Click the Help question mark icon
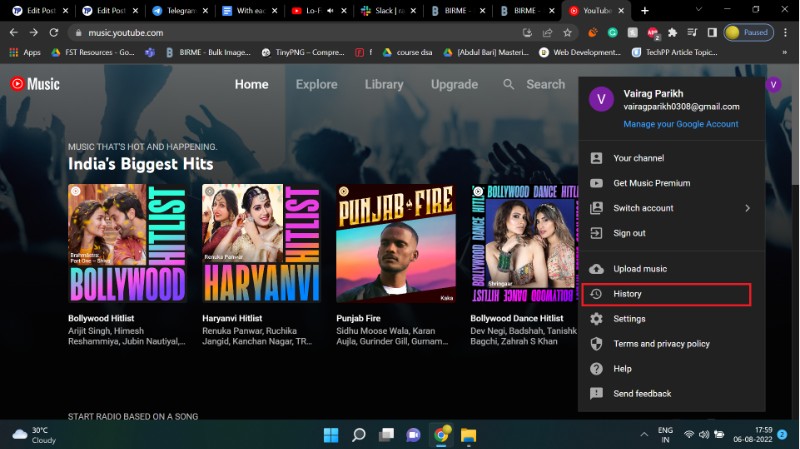This screenshot has width=800, height=449. pyautogui.click(x=597, y=369)
